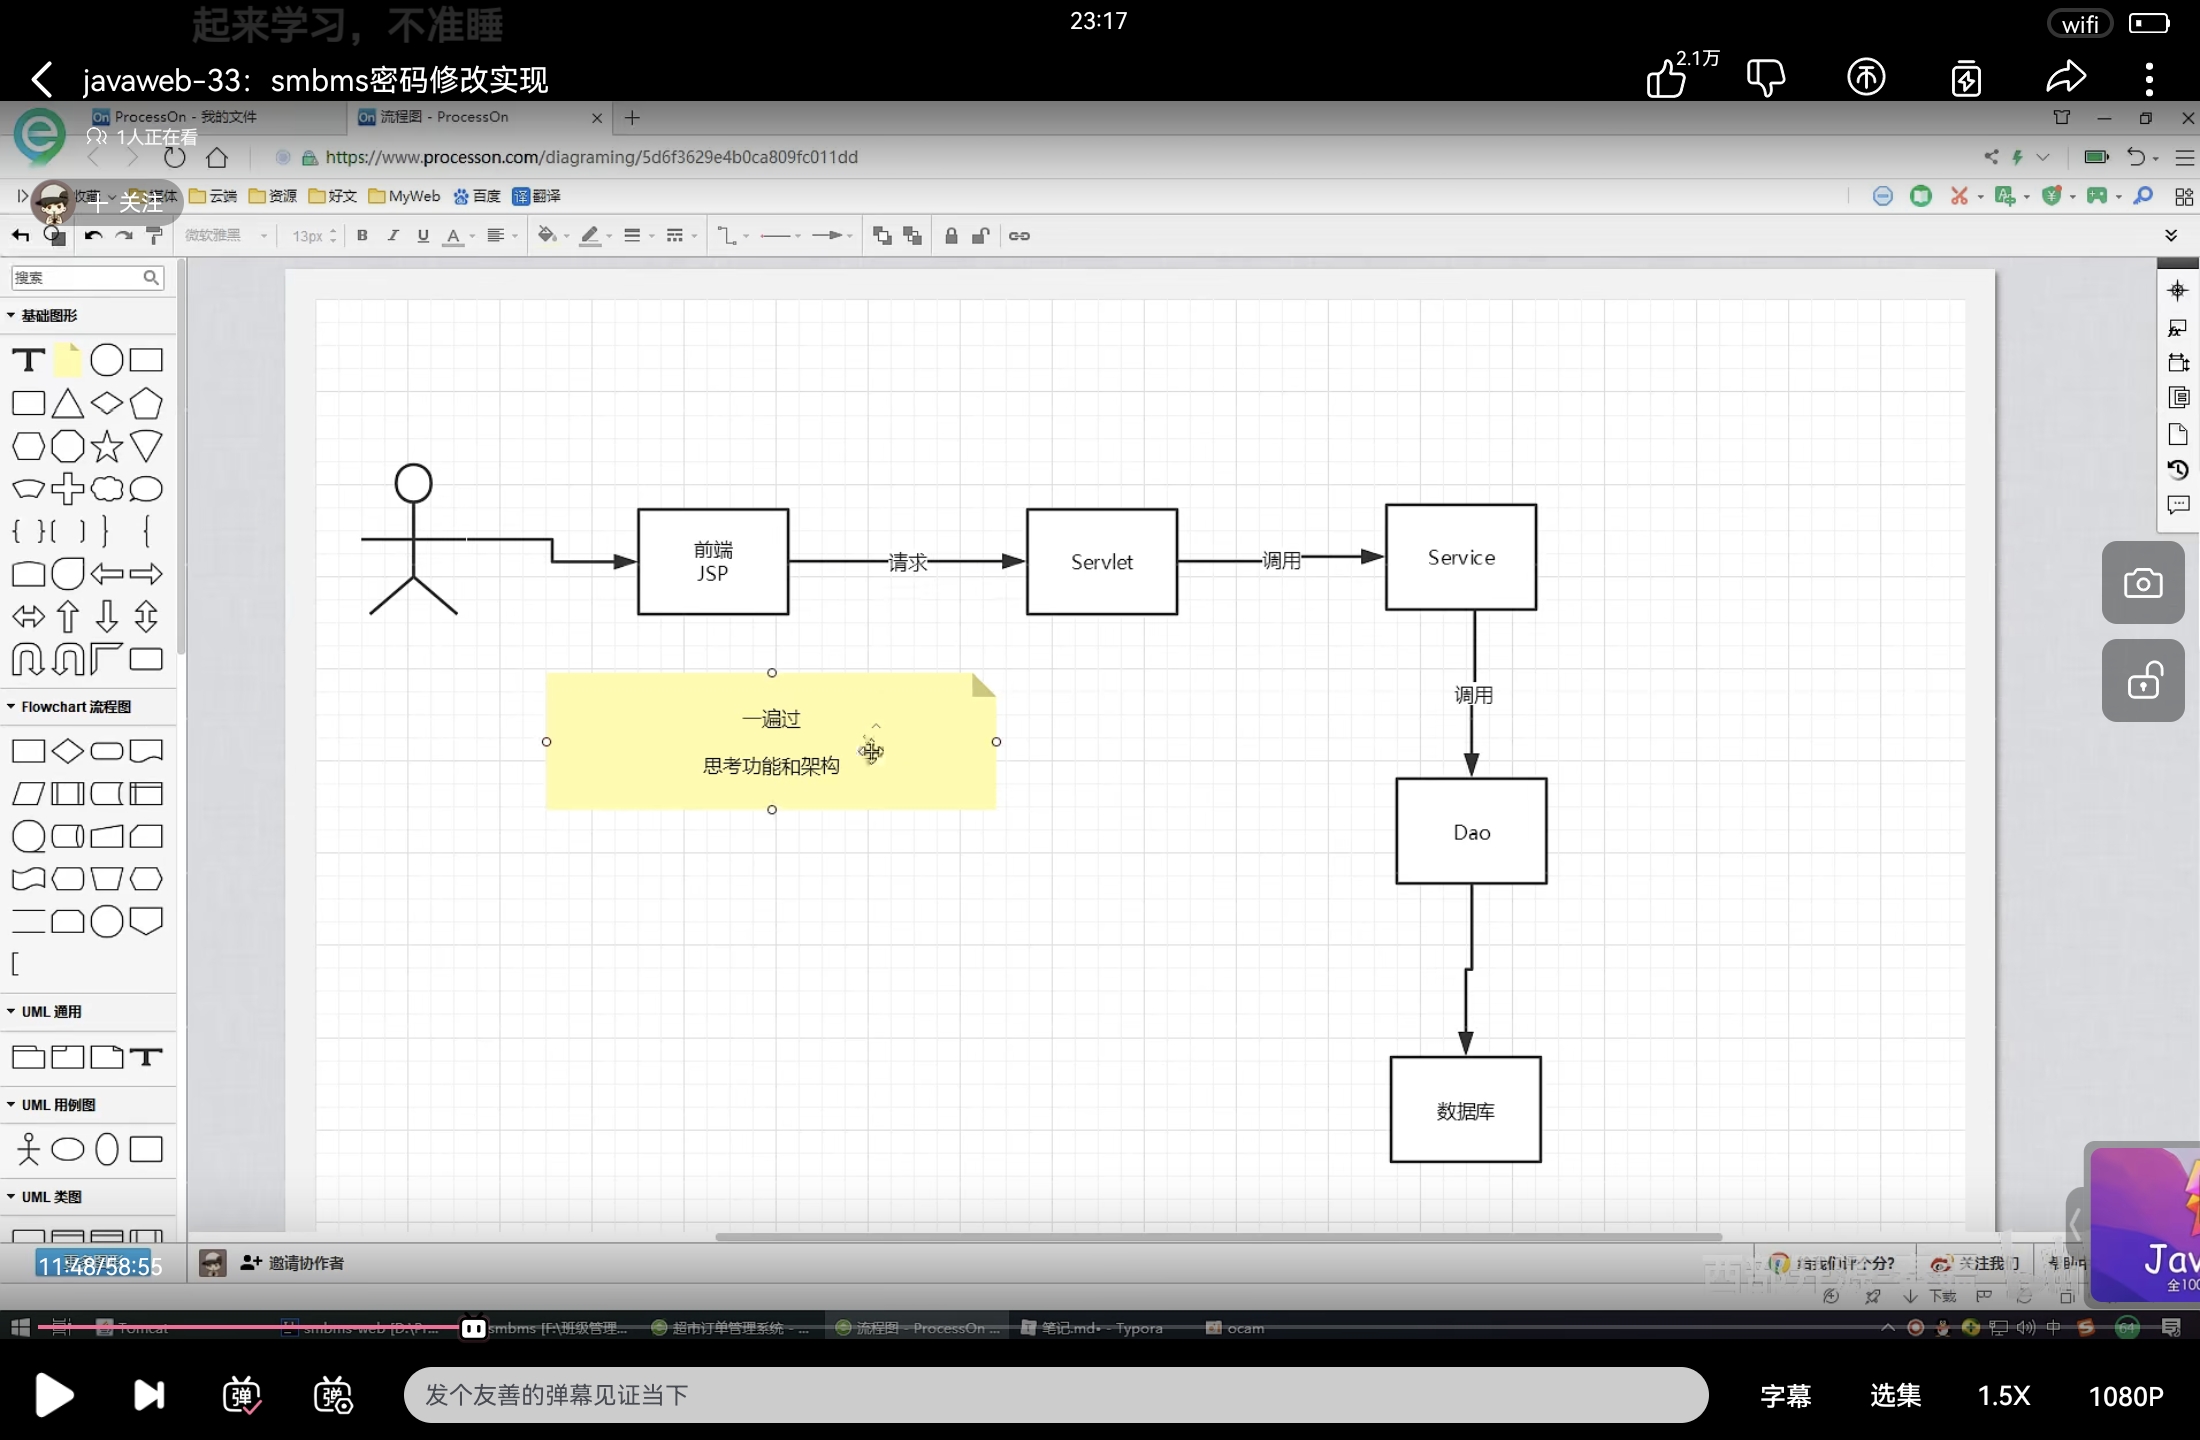Open the danmaku settings icon
The width and height of the screenshot is (2200, 1440).
pyautogui.click(x=332, y=1395)
